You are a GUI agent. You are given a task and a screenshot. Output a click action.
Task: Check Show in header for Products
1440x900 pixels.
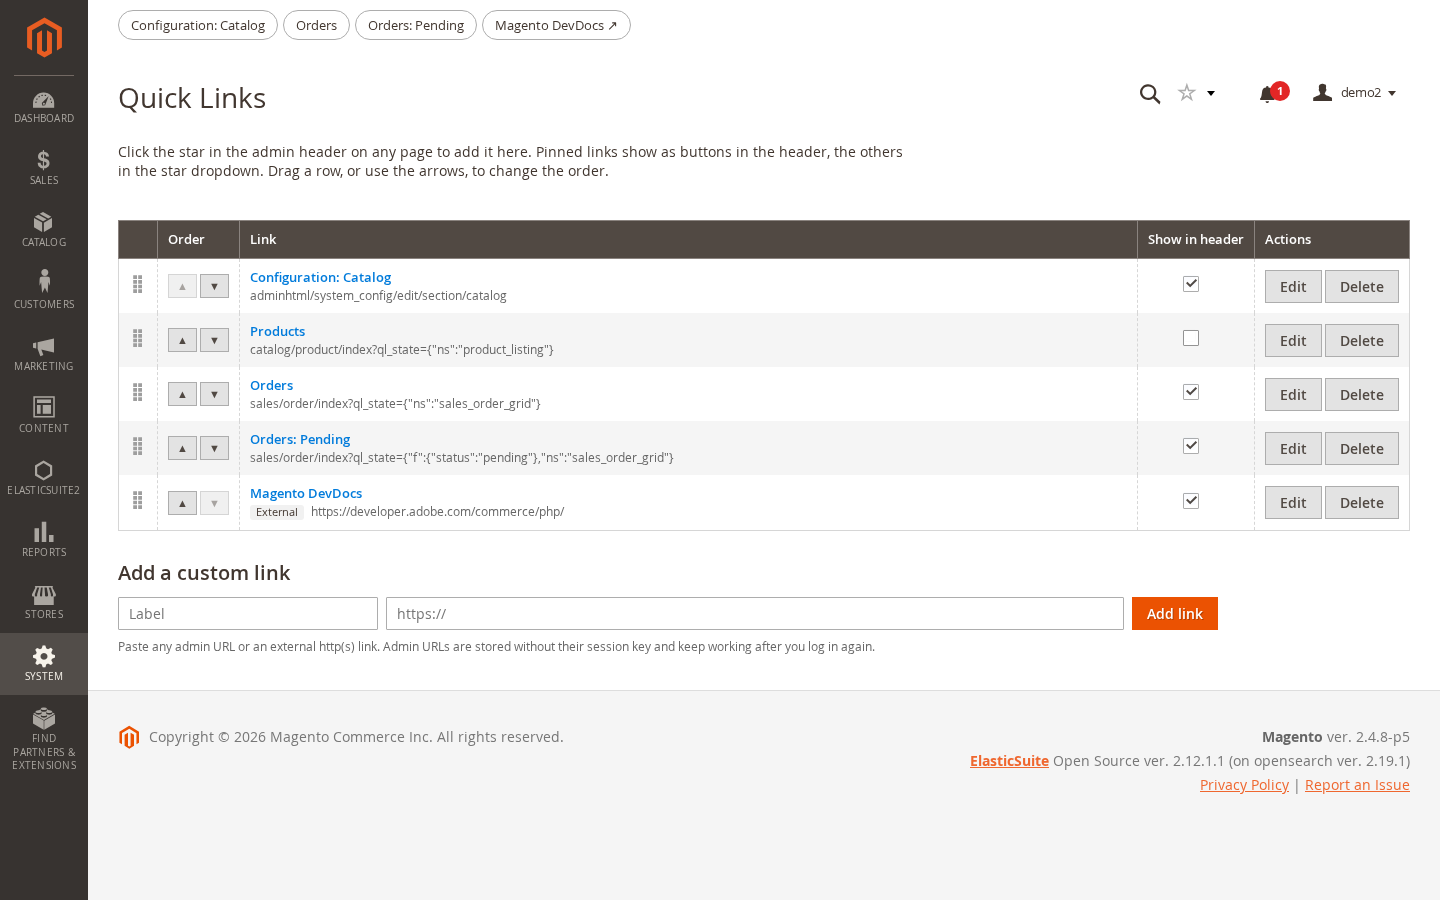1191,338
